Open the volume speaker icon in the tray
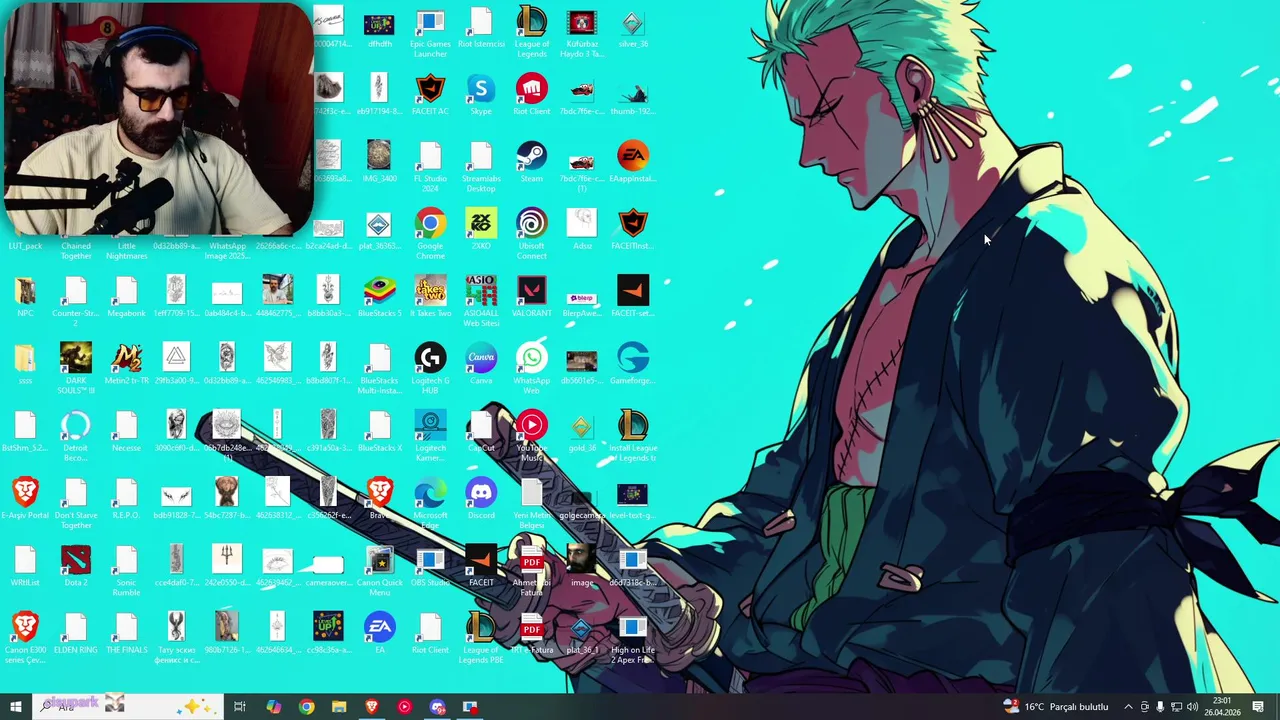Screen dimensions: 1280x720 pos(1192,707)
